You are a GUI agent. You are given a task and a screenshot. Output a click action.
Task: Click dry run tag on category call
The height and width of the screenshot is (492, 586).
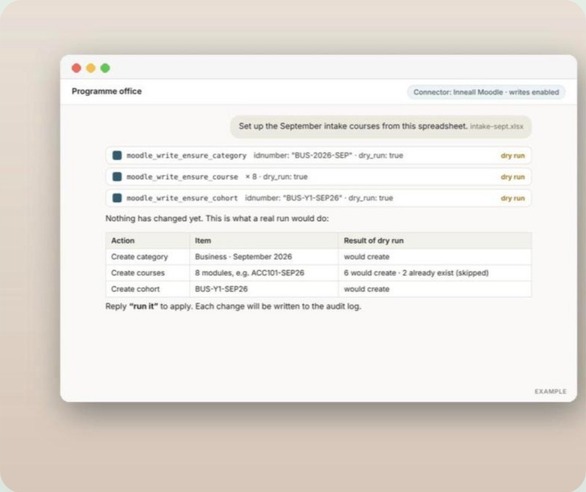[513, 156]
